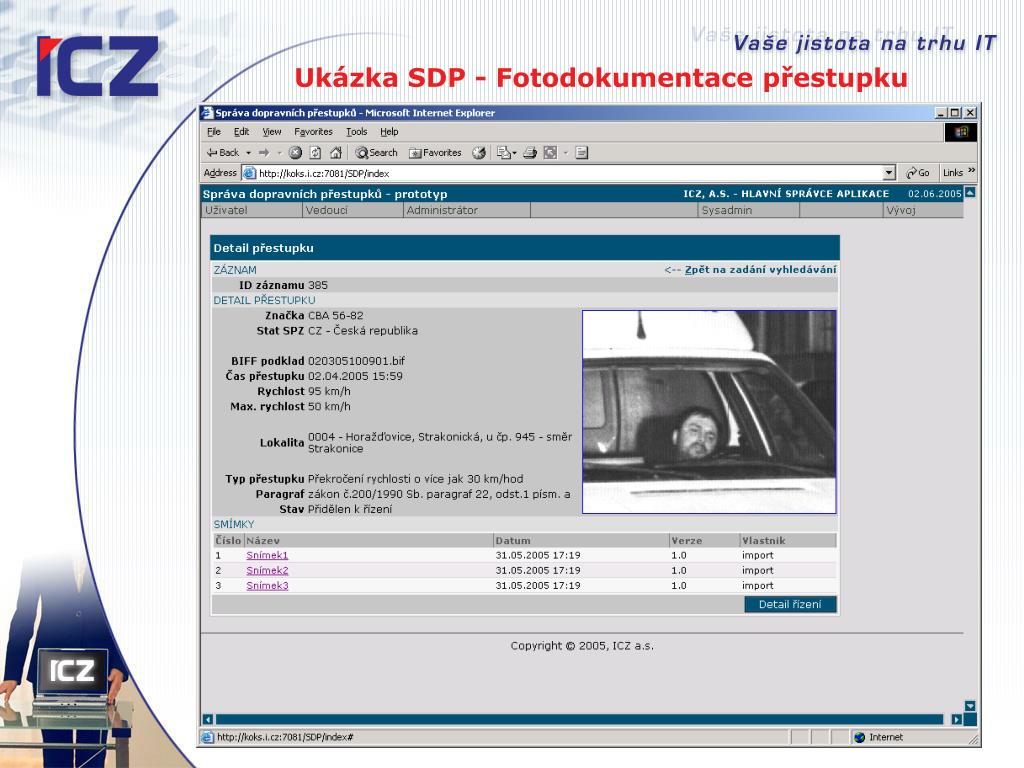
Task: Select the Administrátor navigation tab
Action: [x=466, y=210]
